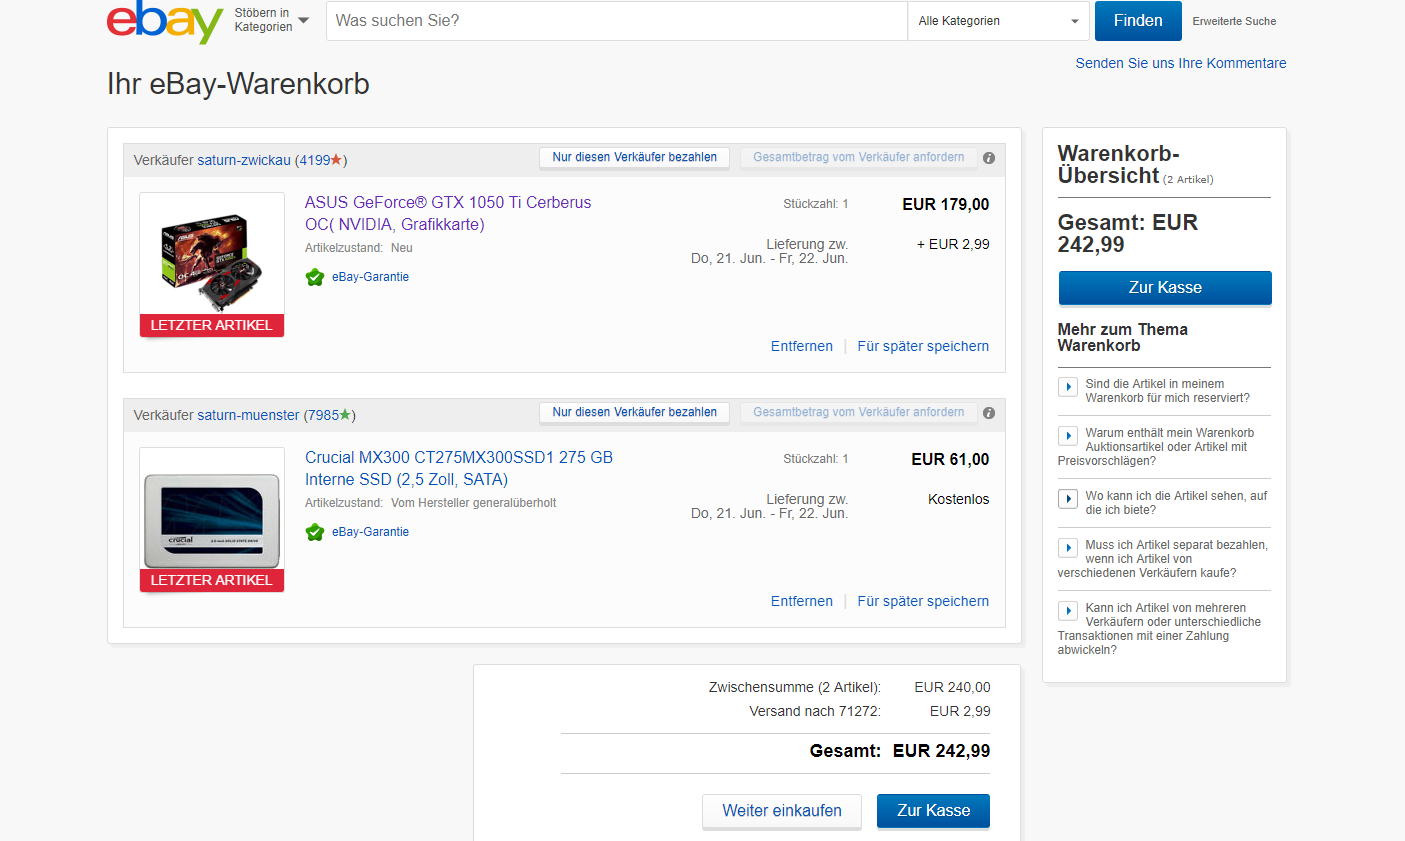Click ASUS price text 'EUR 179,00'
This screenshot has width=1405, height=841.
(945, 204)
